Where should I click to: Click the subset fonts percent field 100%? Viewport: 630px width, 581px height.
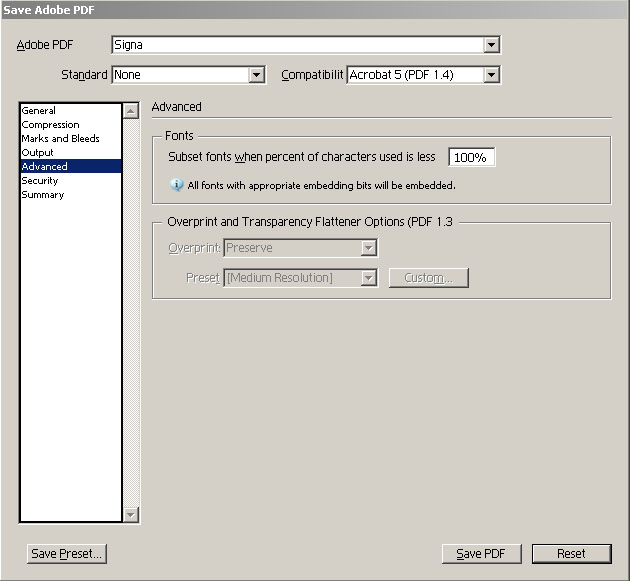click(471, 157)
